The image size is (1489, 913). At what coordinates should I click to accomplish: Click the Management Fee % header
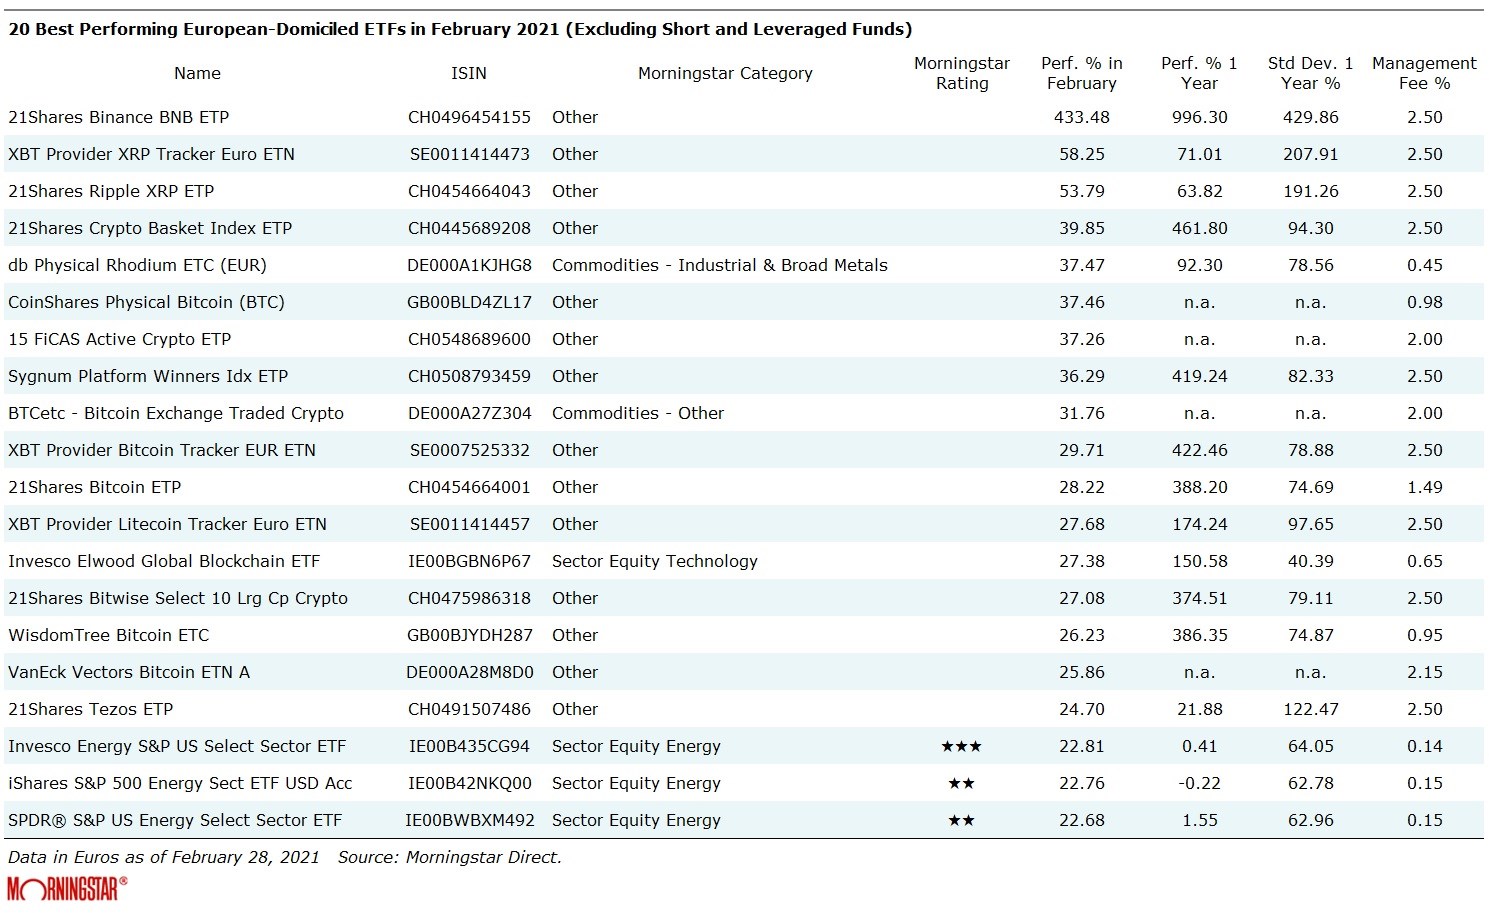point(1424,73)
